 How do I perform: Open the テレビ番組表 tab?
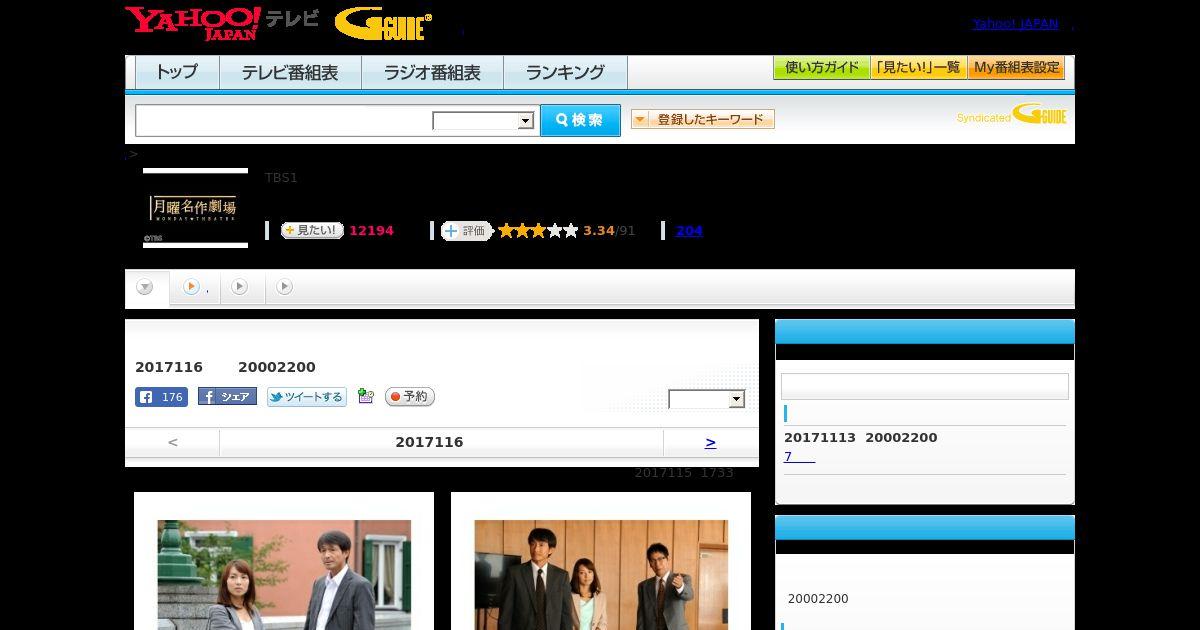(290, 72)
